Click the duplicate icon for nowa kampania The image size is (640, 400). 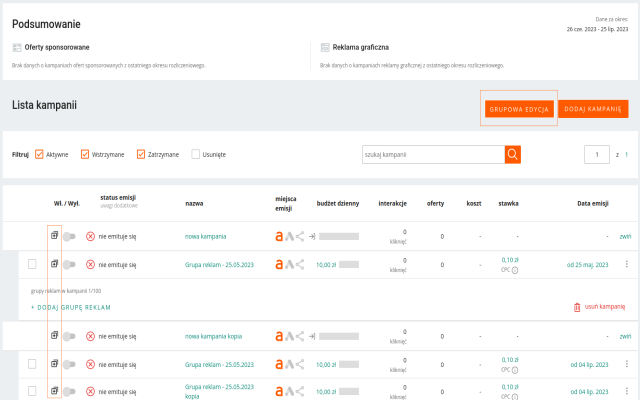pyautogui.click(x=54, y=235)
